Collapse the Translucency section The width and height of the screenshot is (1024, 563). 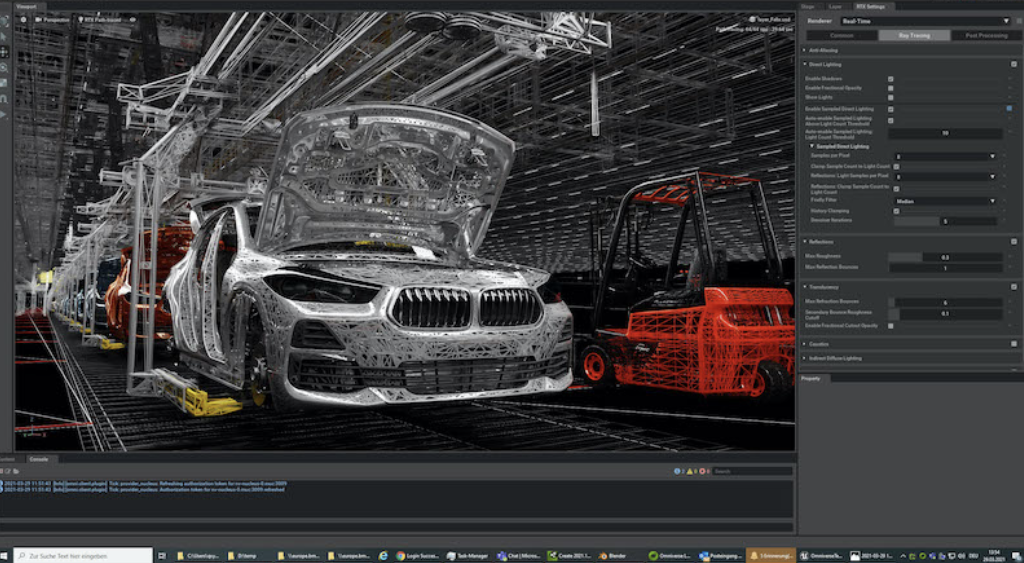pyautogui.click(x=805, y=287)
